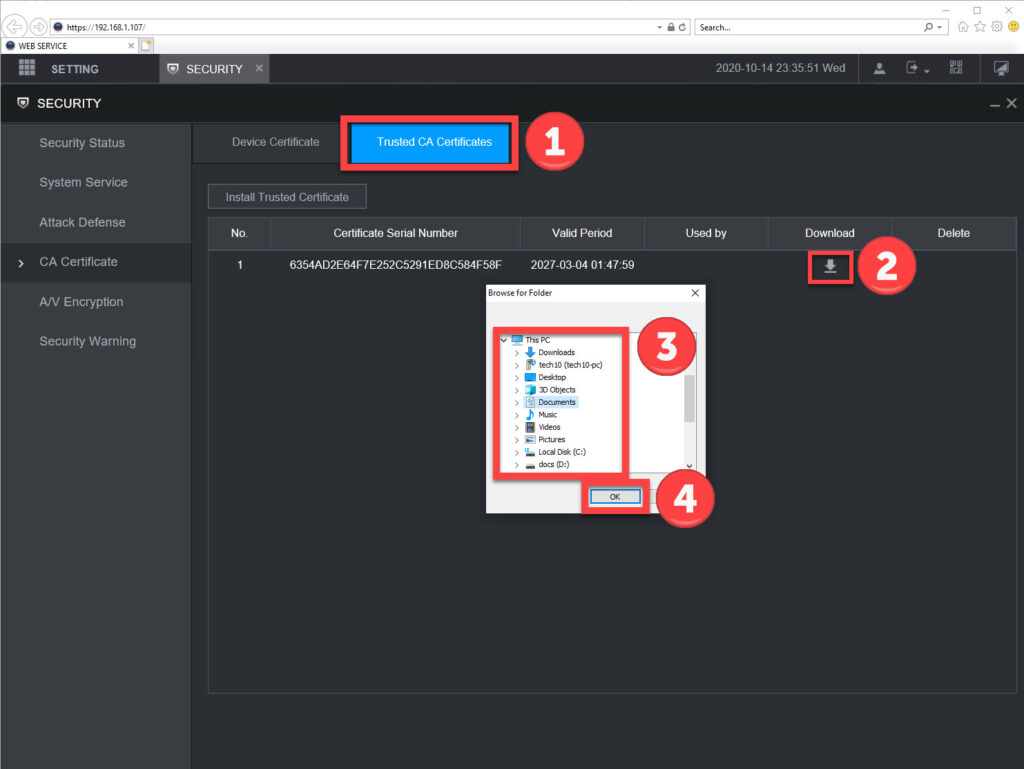This screenshot has height=769, width=1024.
Task: Open Attack Defense in the sidebar
Action: (82, 222)
